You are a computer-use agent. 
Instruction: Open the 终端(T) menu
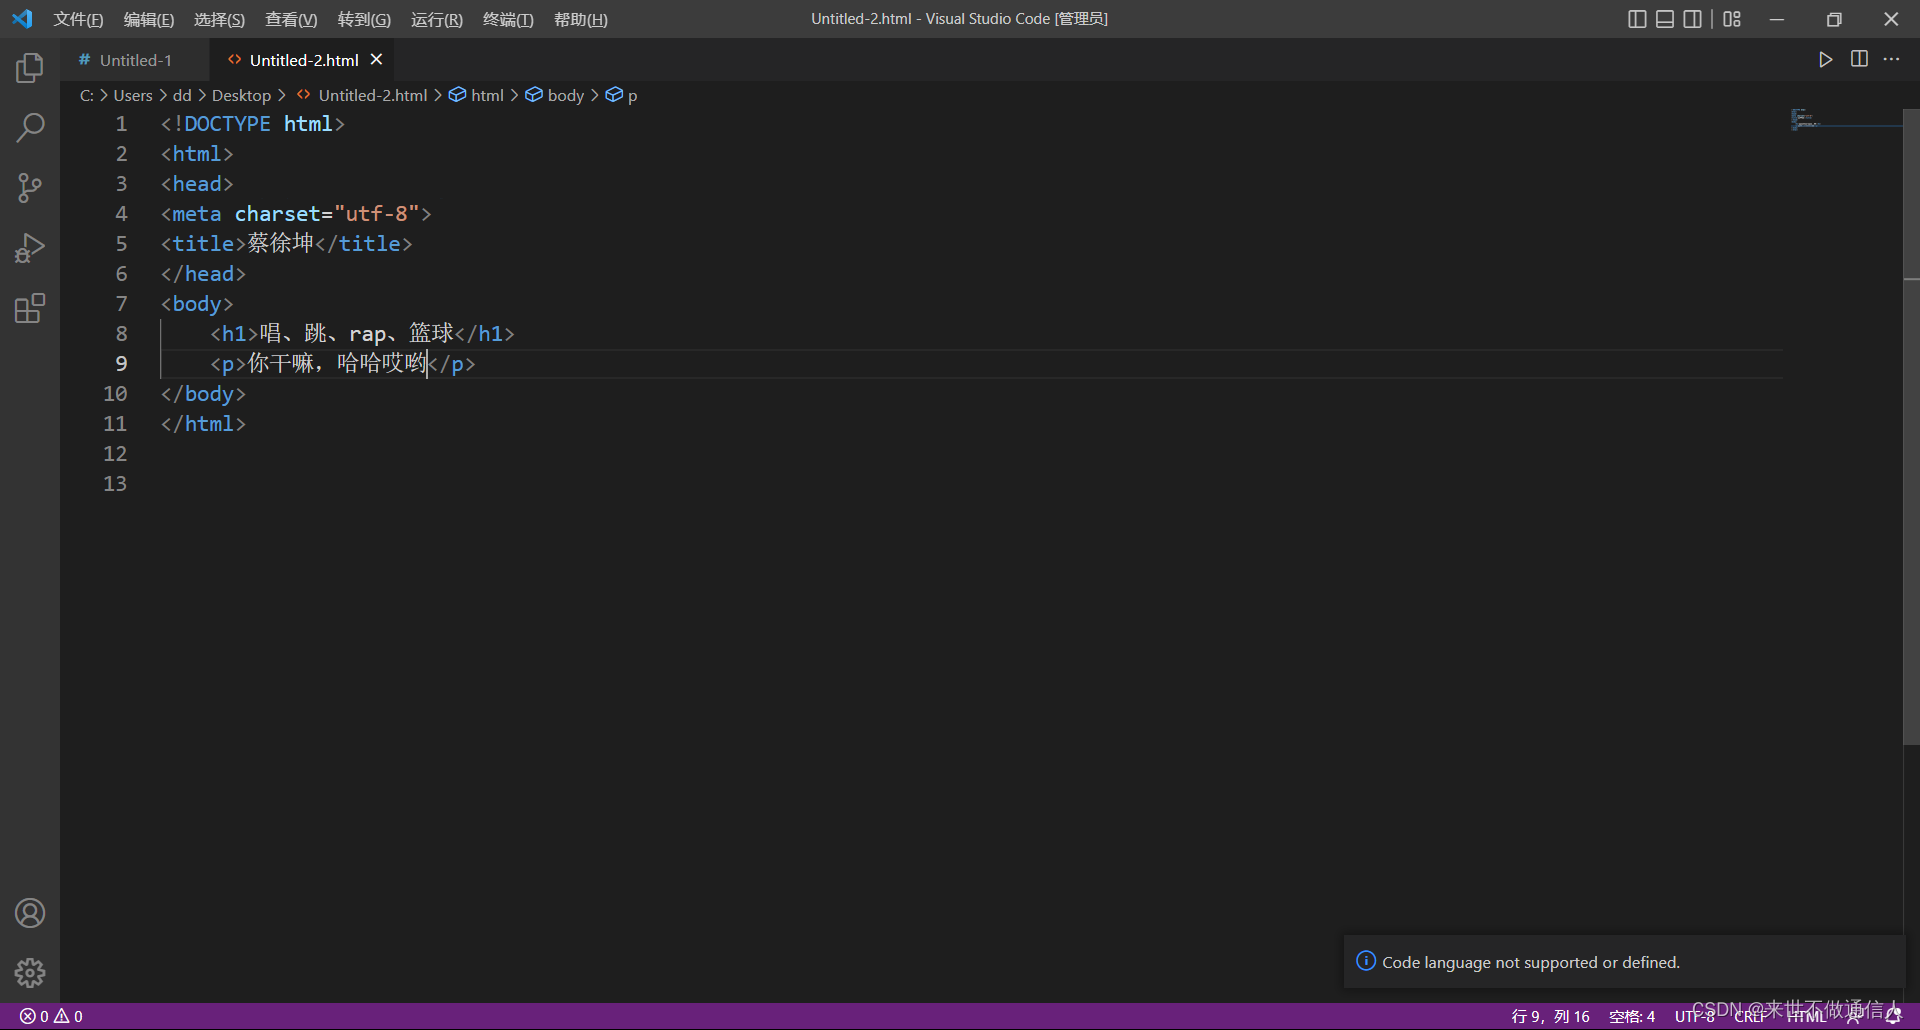coord(508,19)
